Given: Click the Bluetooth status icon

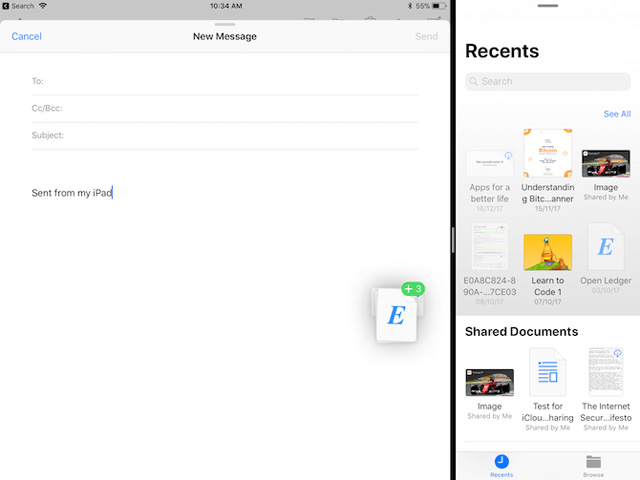Looking at the screenshot, I should (x=410, y=6).
